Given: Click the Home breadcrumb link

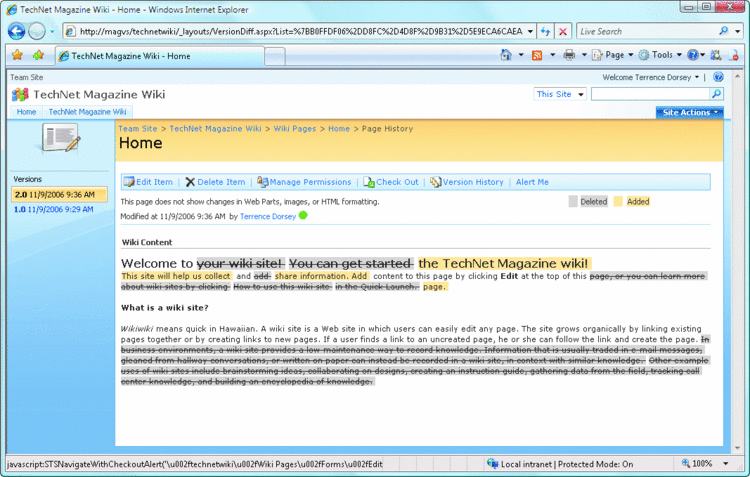Looking at the screenshot, I should (x=339, y=129).
